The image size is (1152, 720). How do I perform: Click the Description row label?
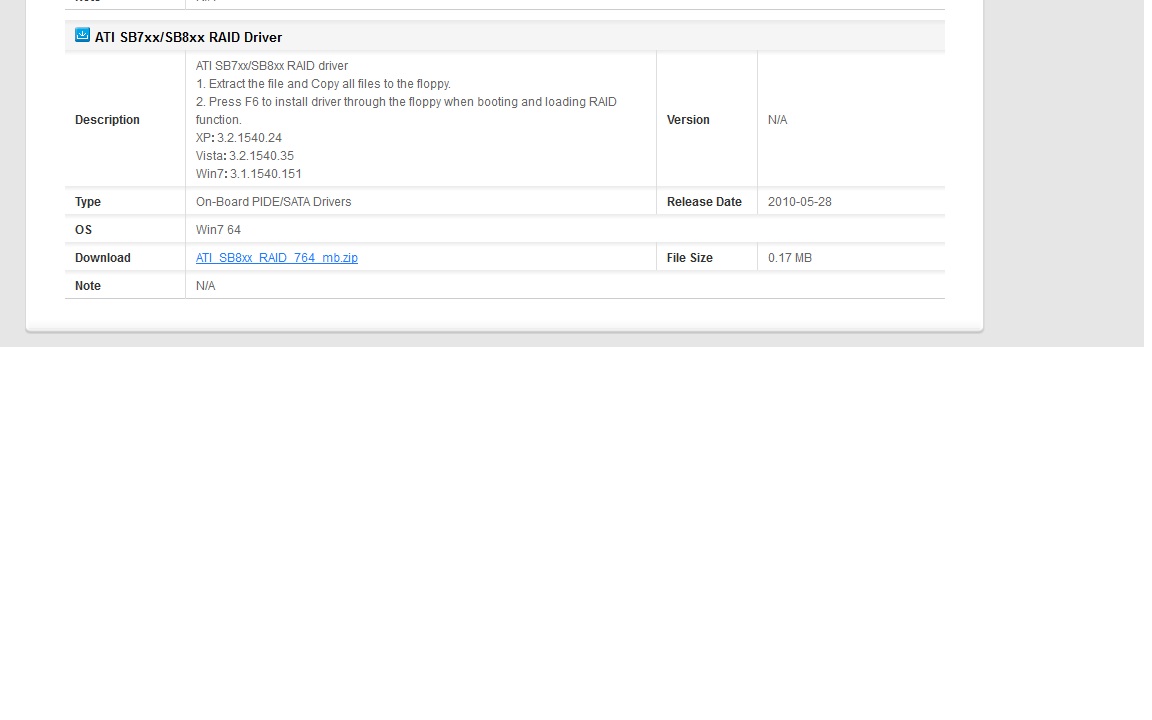pyautogui.click(x=107, y=120)
